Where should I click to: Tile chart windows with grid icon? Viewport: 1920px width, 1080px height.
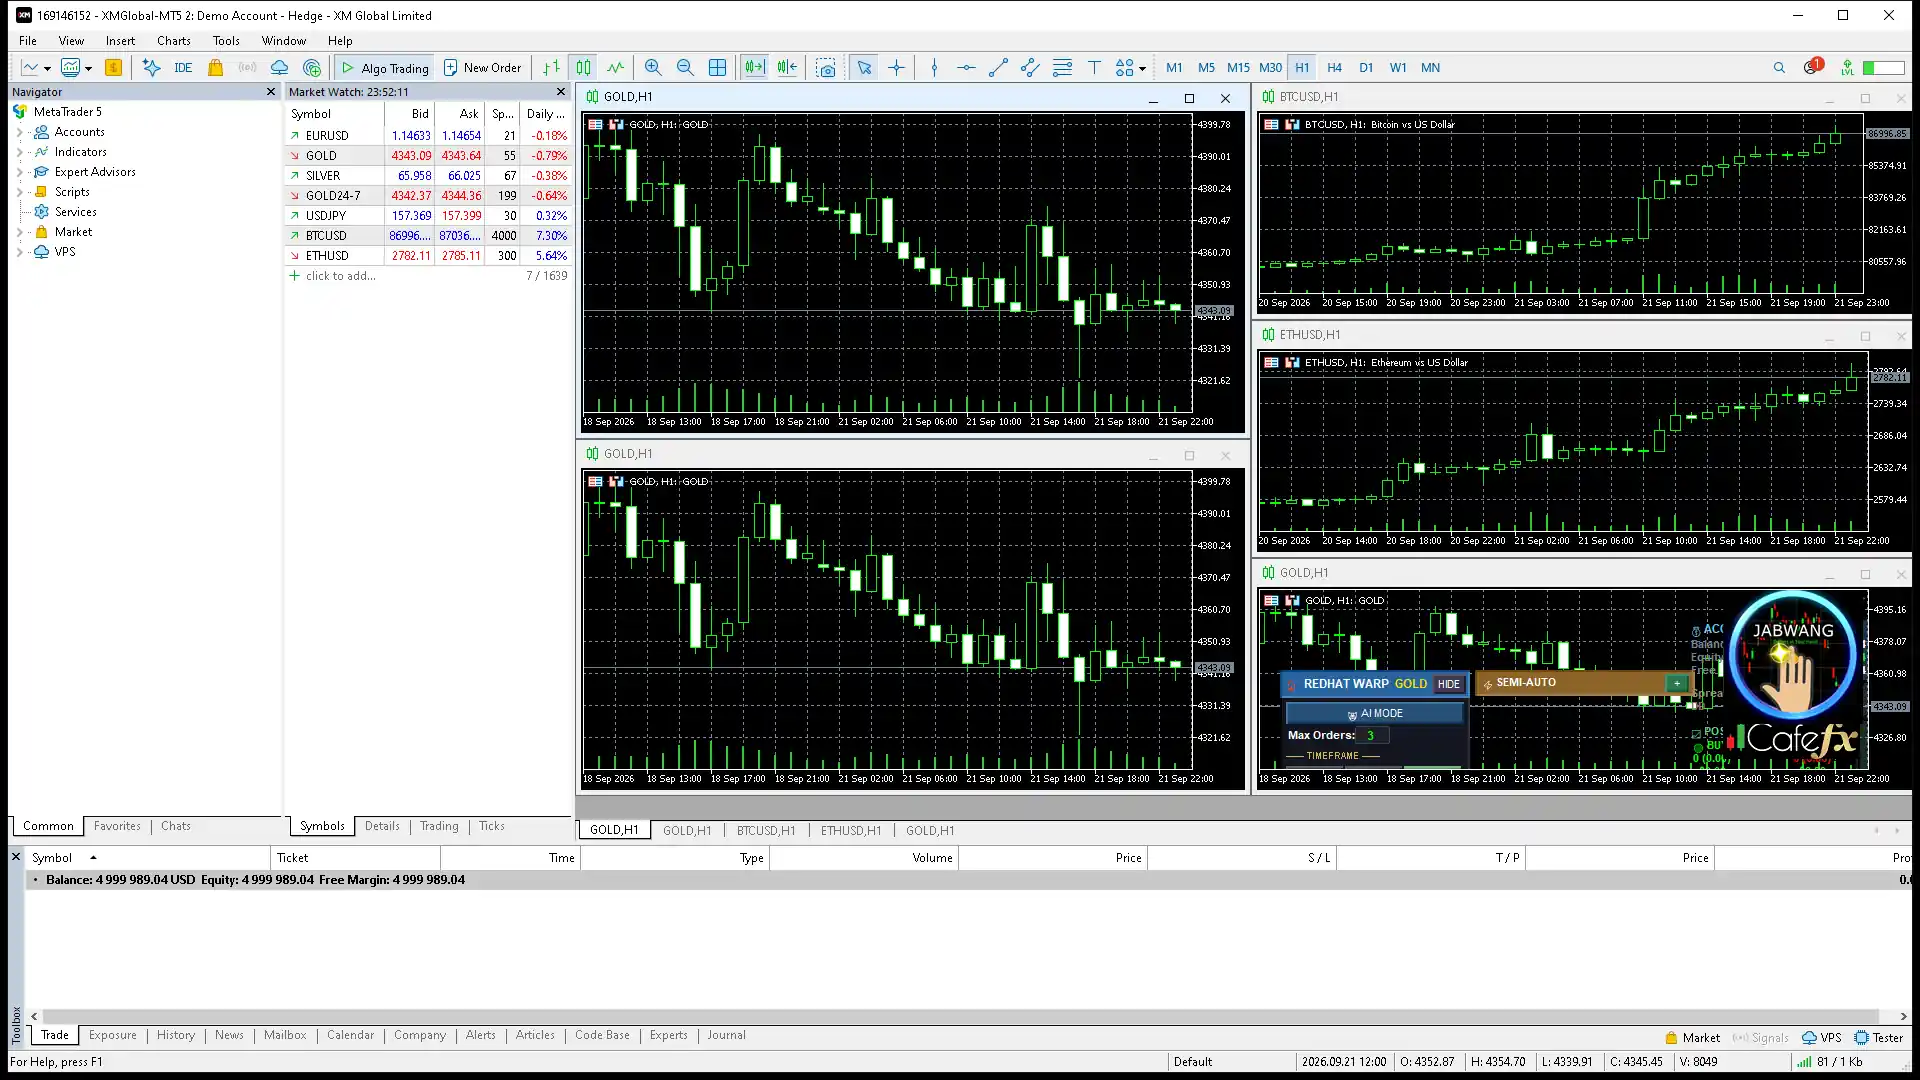[717, 68]
